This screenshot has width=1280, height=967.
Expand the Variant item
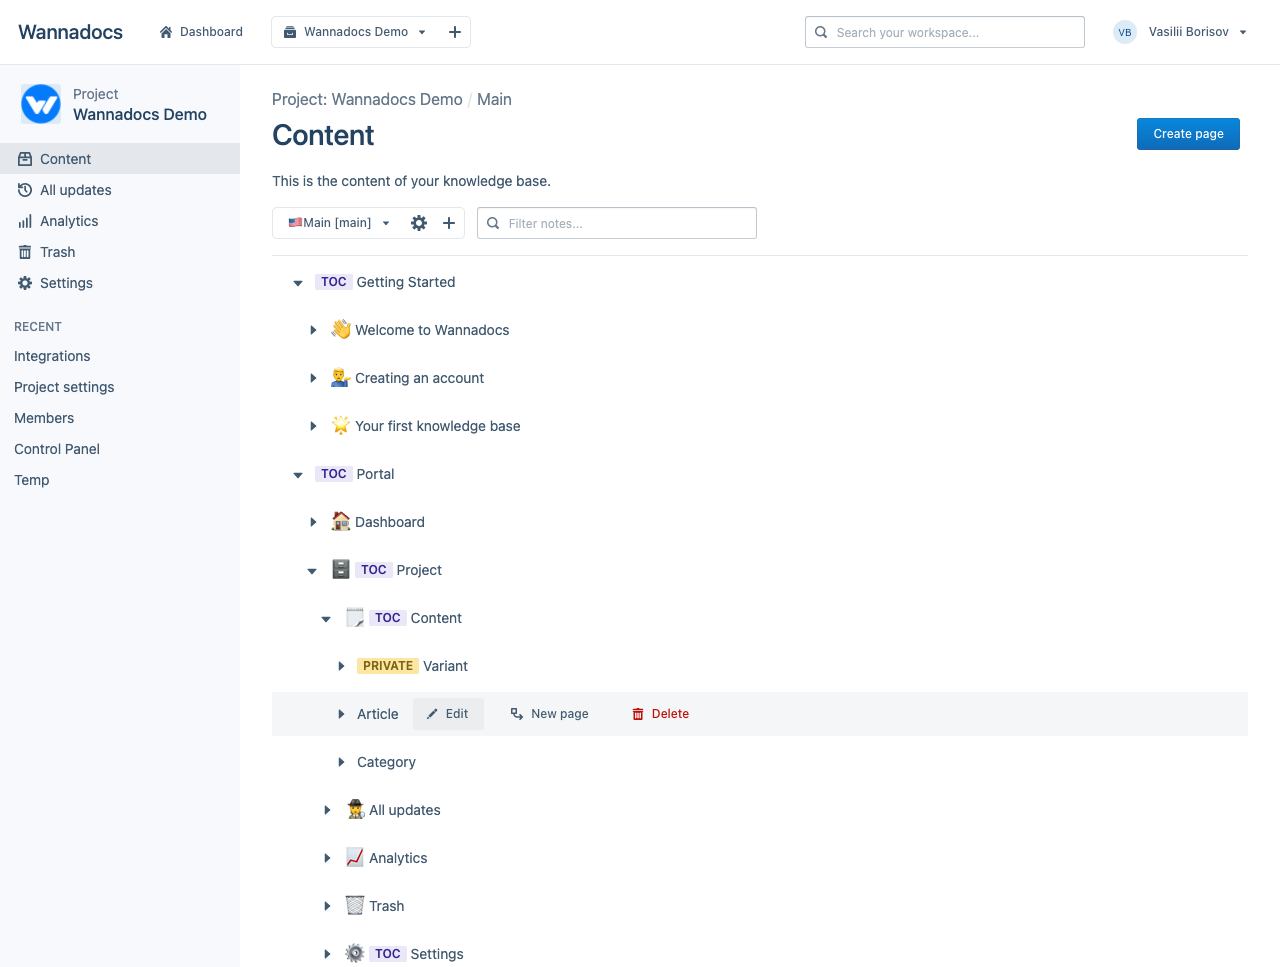tap(341, 666)
